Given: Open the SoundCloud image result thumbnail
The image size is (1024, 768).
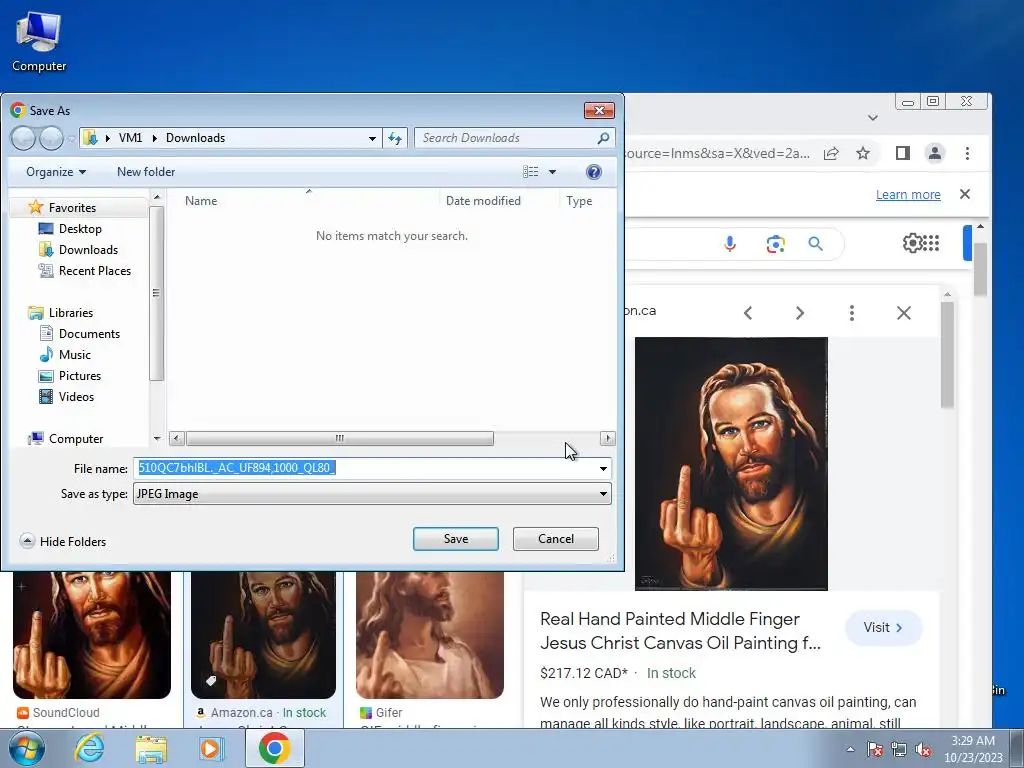Looking at the screenshot, I should (91, 634).
